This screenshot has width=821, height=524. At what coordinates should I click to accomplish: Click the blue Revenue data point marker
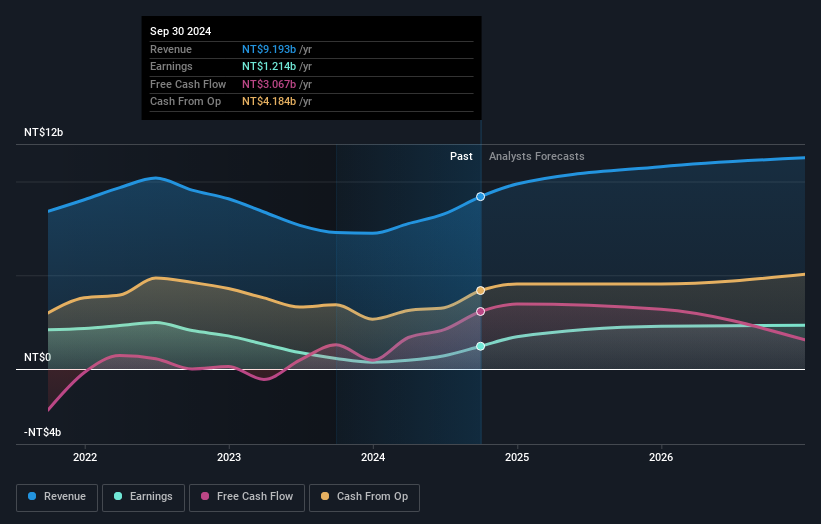coord(480,197)
